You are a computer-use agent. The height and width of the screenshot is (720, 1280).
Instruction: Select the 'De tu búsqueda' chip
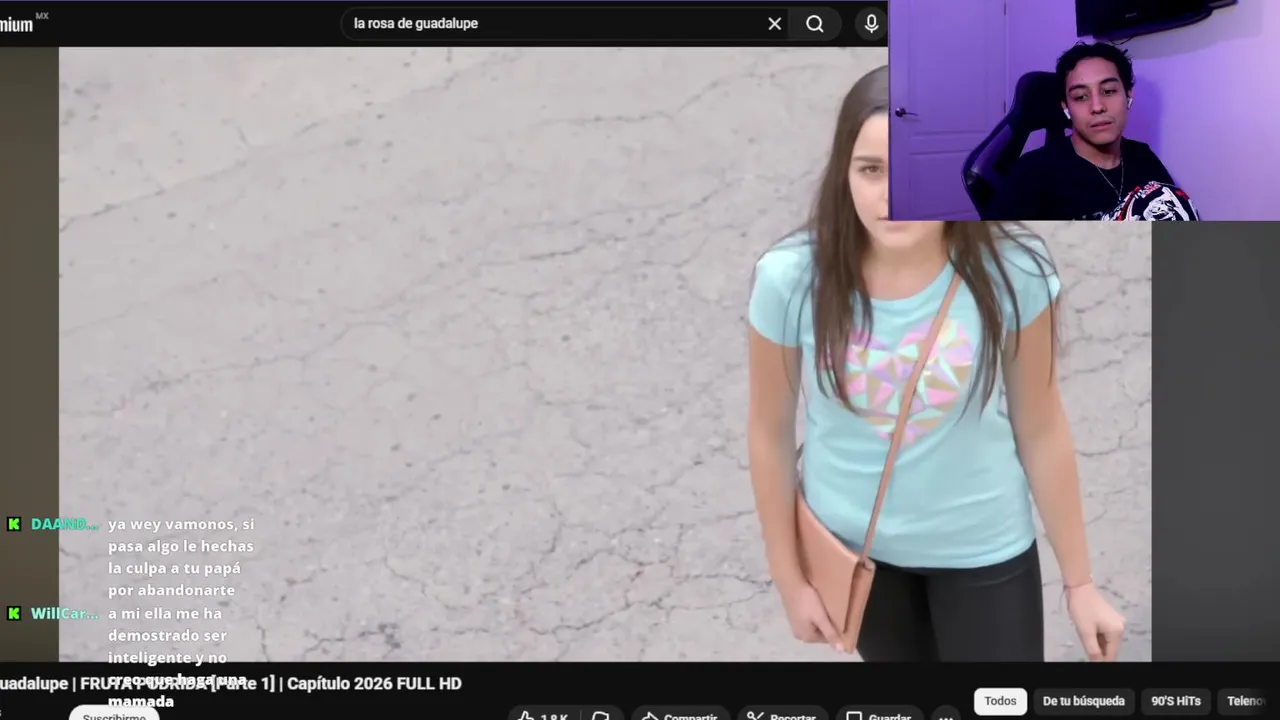[1084, 701]
